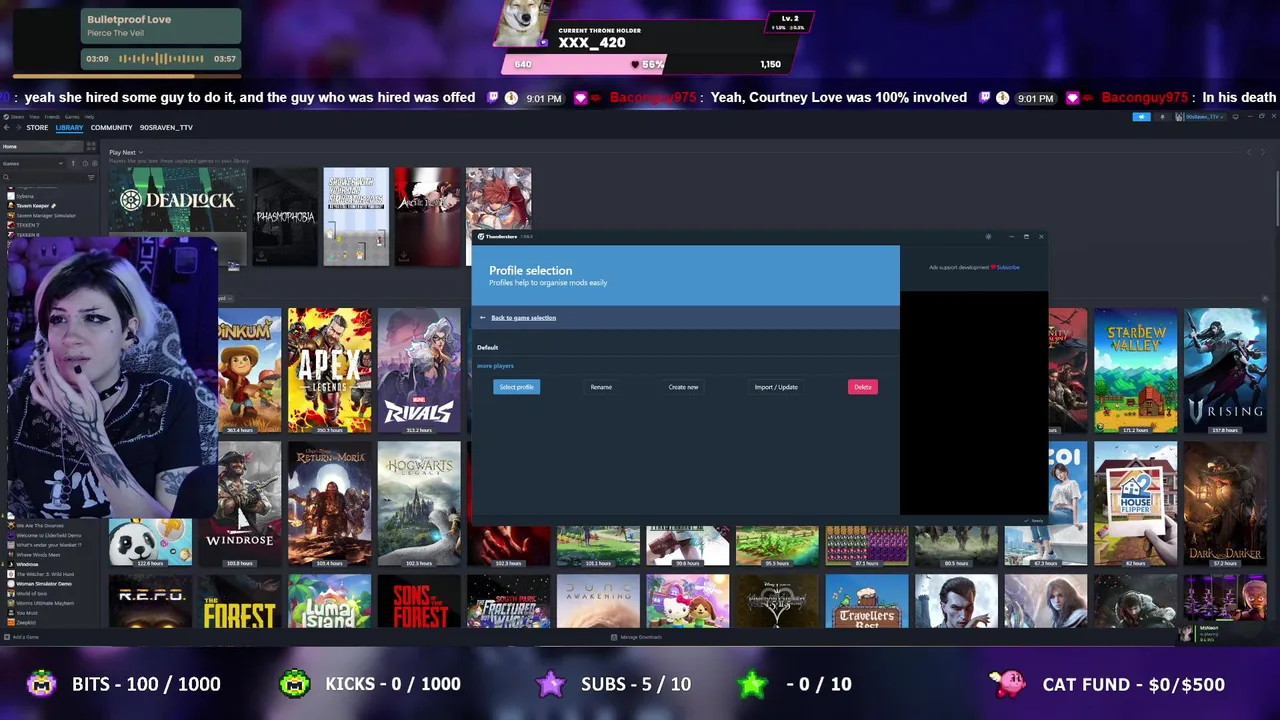
Task: Toggle collections grid view icon beside Home
Action: (x=91, y=146)
